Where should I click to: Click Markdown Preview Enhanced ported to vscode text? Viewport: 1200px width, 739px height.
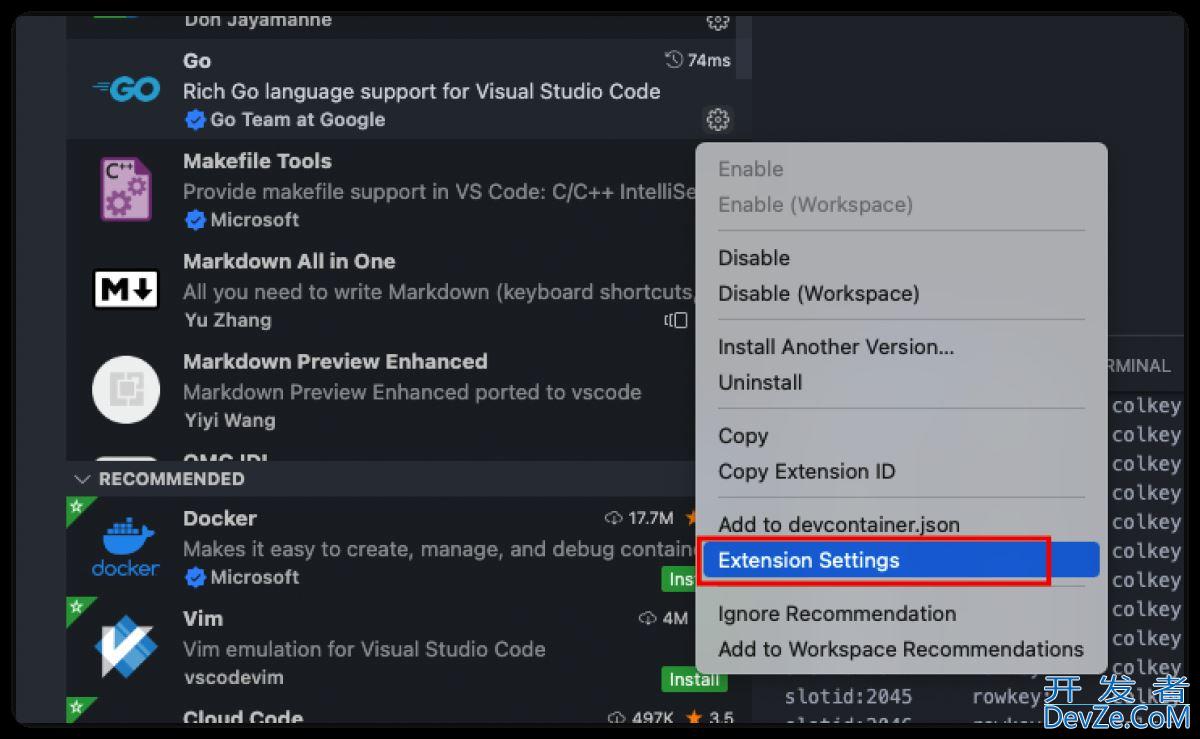click(x=412, y=392)
